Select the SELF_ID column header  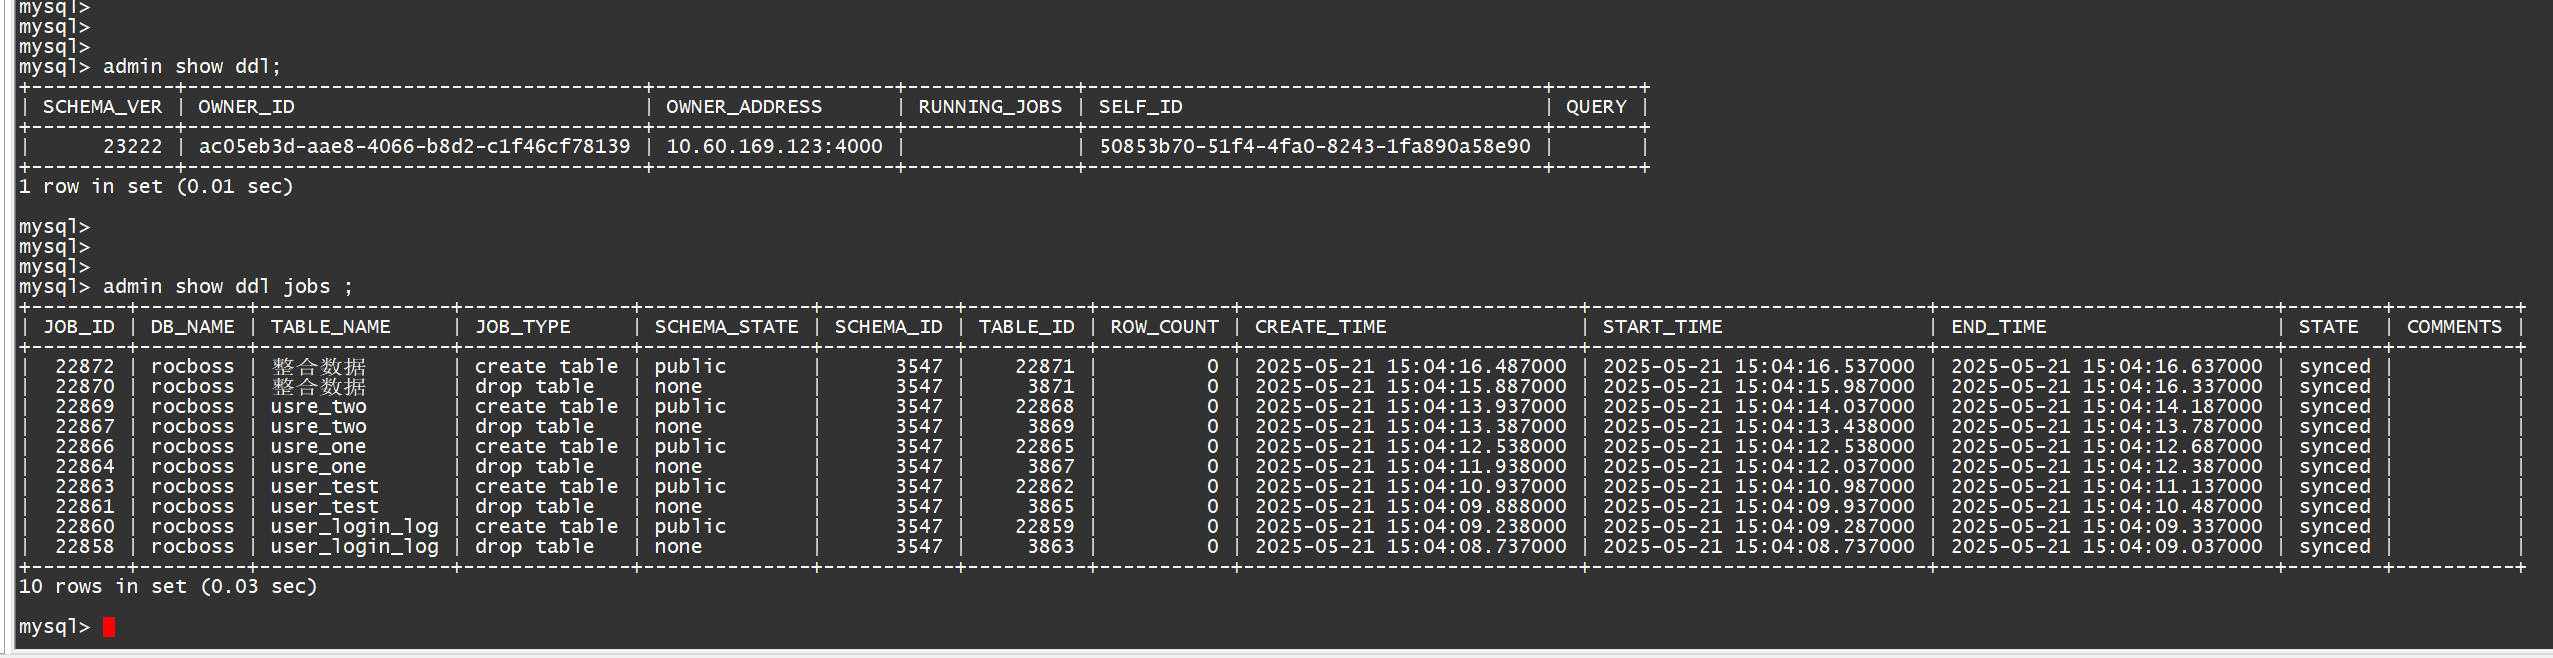tap(1140, 107)
